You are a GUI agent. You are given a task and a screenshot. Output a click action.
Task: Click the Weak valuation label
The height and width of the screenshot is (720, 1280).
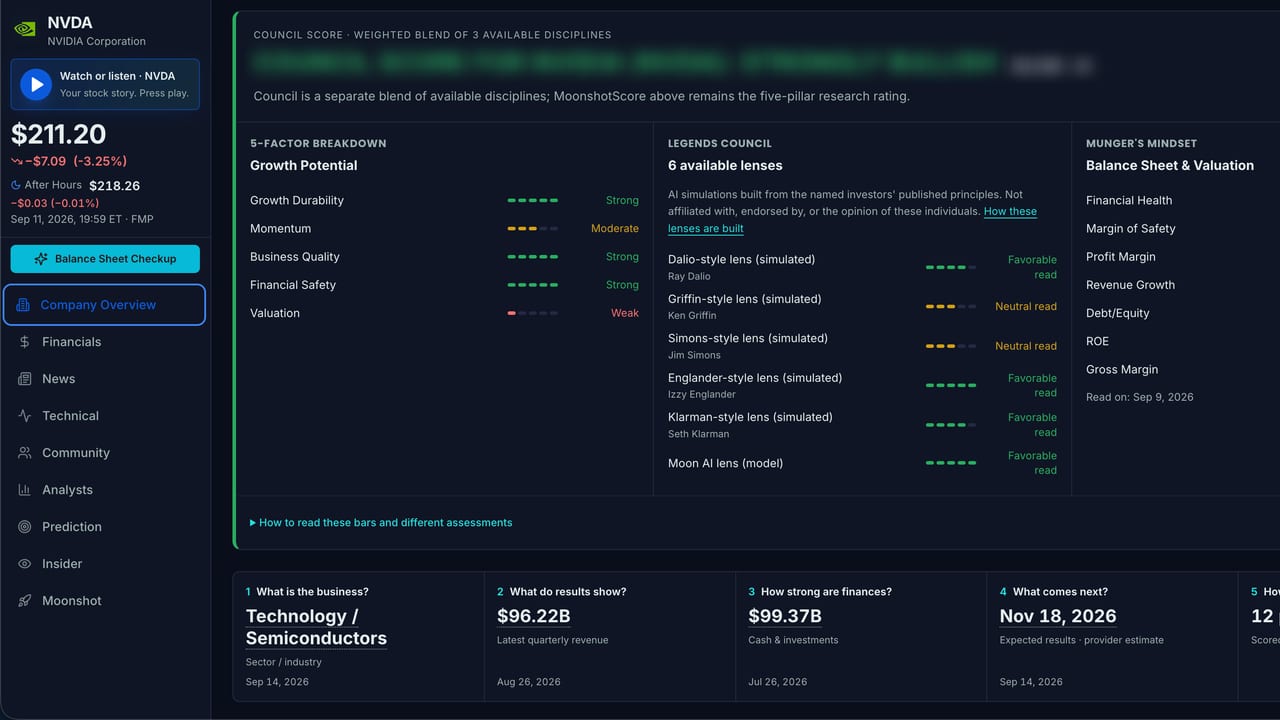pyautogui.click(x=625, y=313)
